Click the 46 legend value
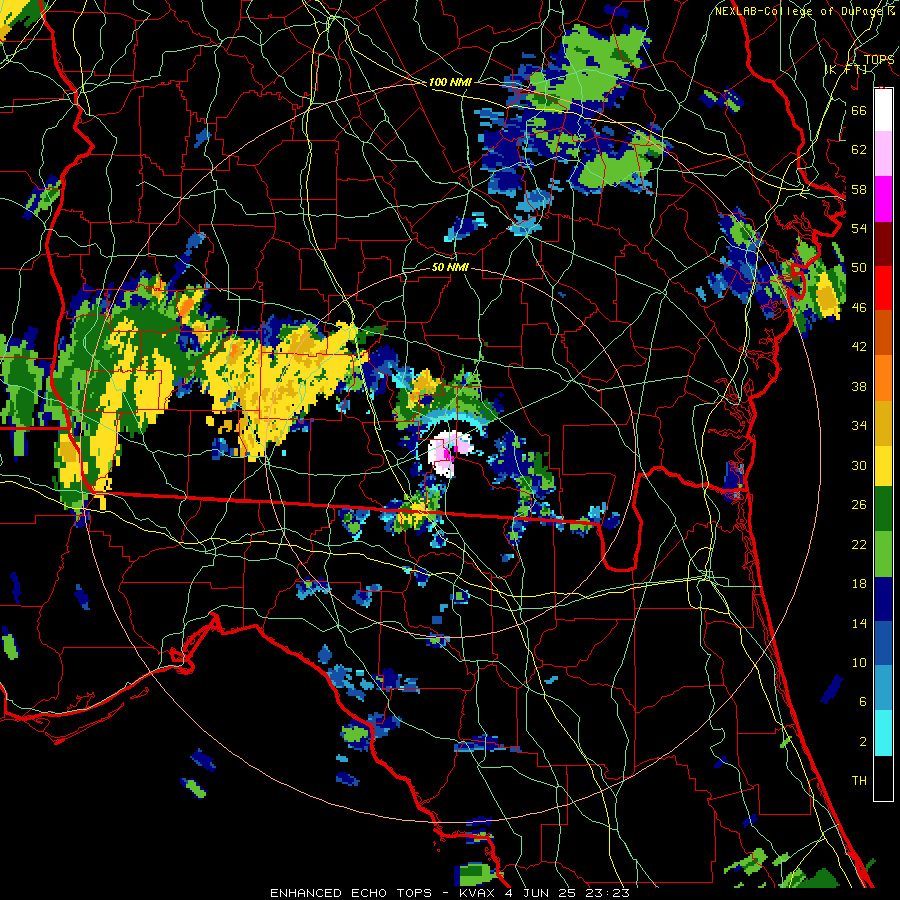The image size is (900, 900). click(859, 308)
